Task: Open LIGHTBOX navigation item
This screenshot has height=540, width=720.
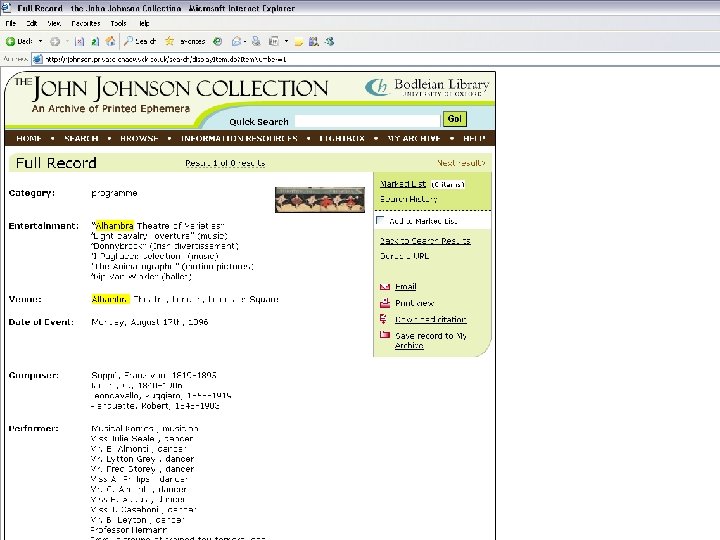Action: (x=342, y=138)
